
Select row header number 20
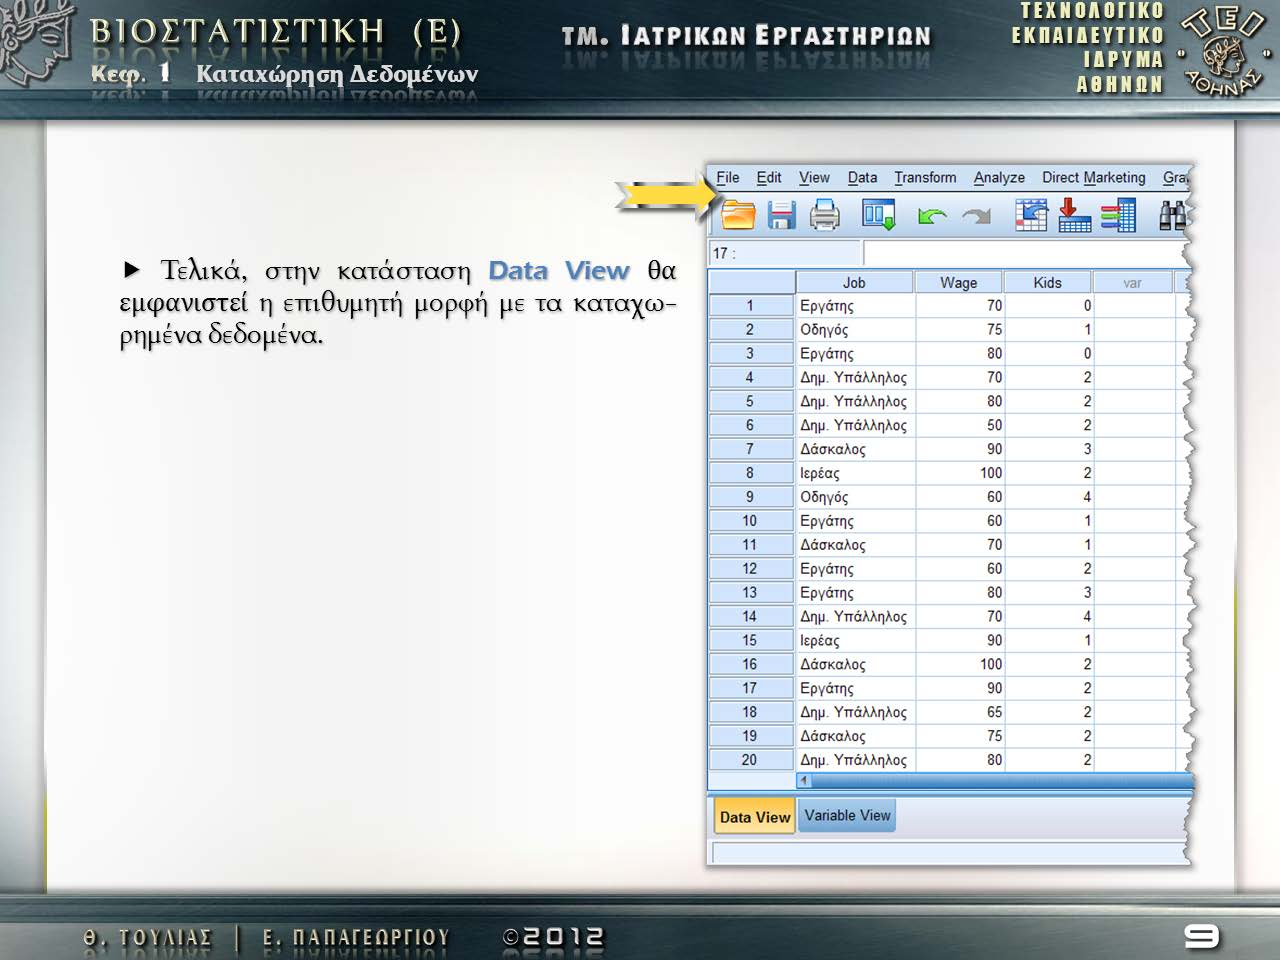pyautogui.click(x=750, y=760)
